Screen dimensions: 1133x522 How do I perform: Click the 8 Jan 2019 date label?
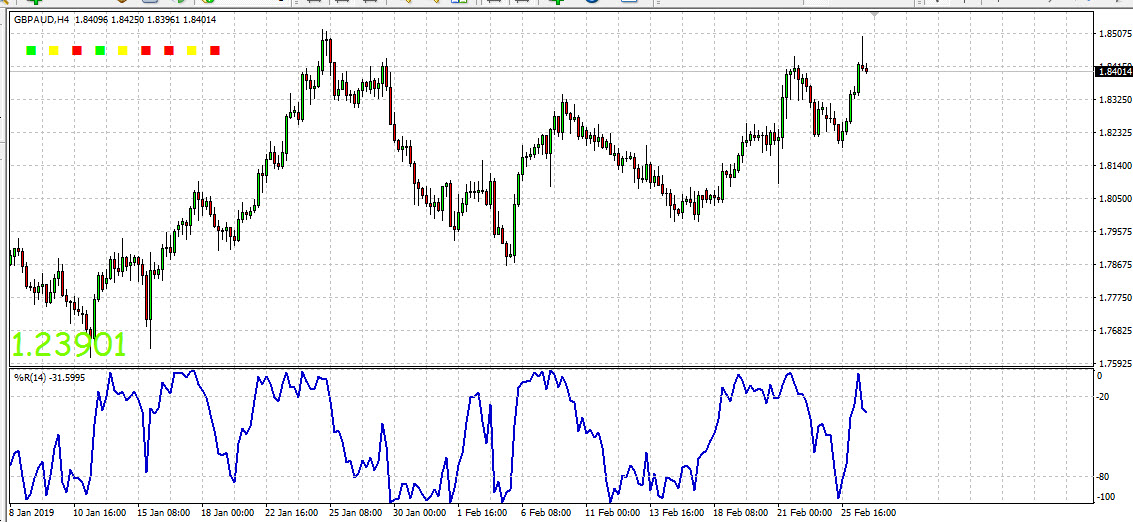click(x=32, y=512)
